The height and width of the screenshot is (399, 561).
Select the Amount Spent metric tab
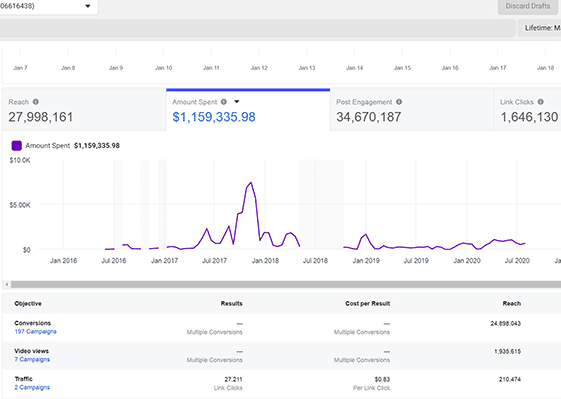(x=248, y=110)
